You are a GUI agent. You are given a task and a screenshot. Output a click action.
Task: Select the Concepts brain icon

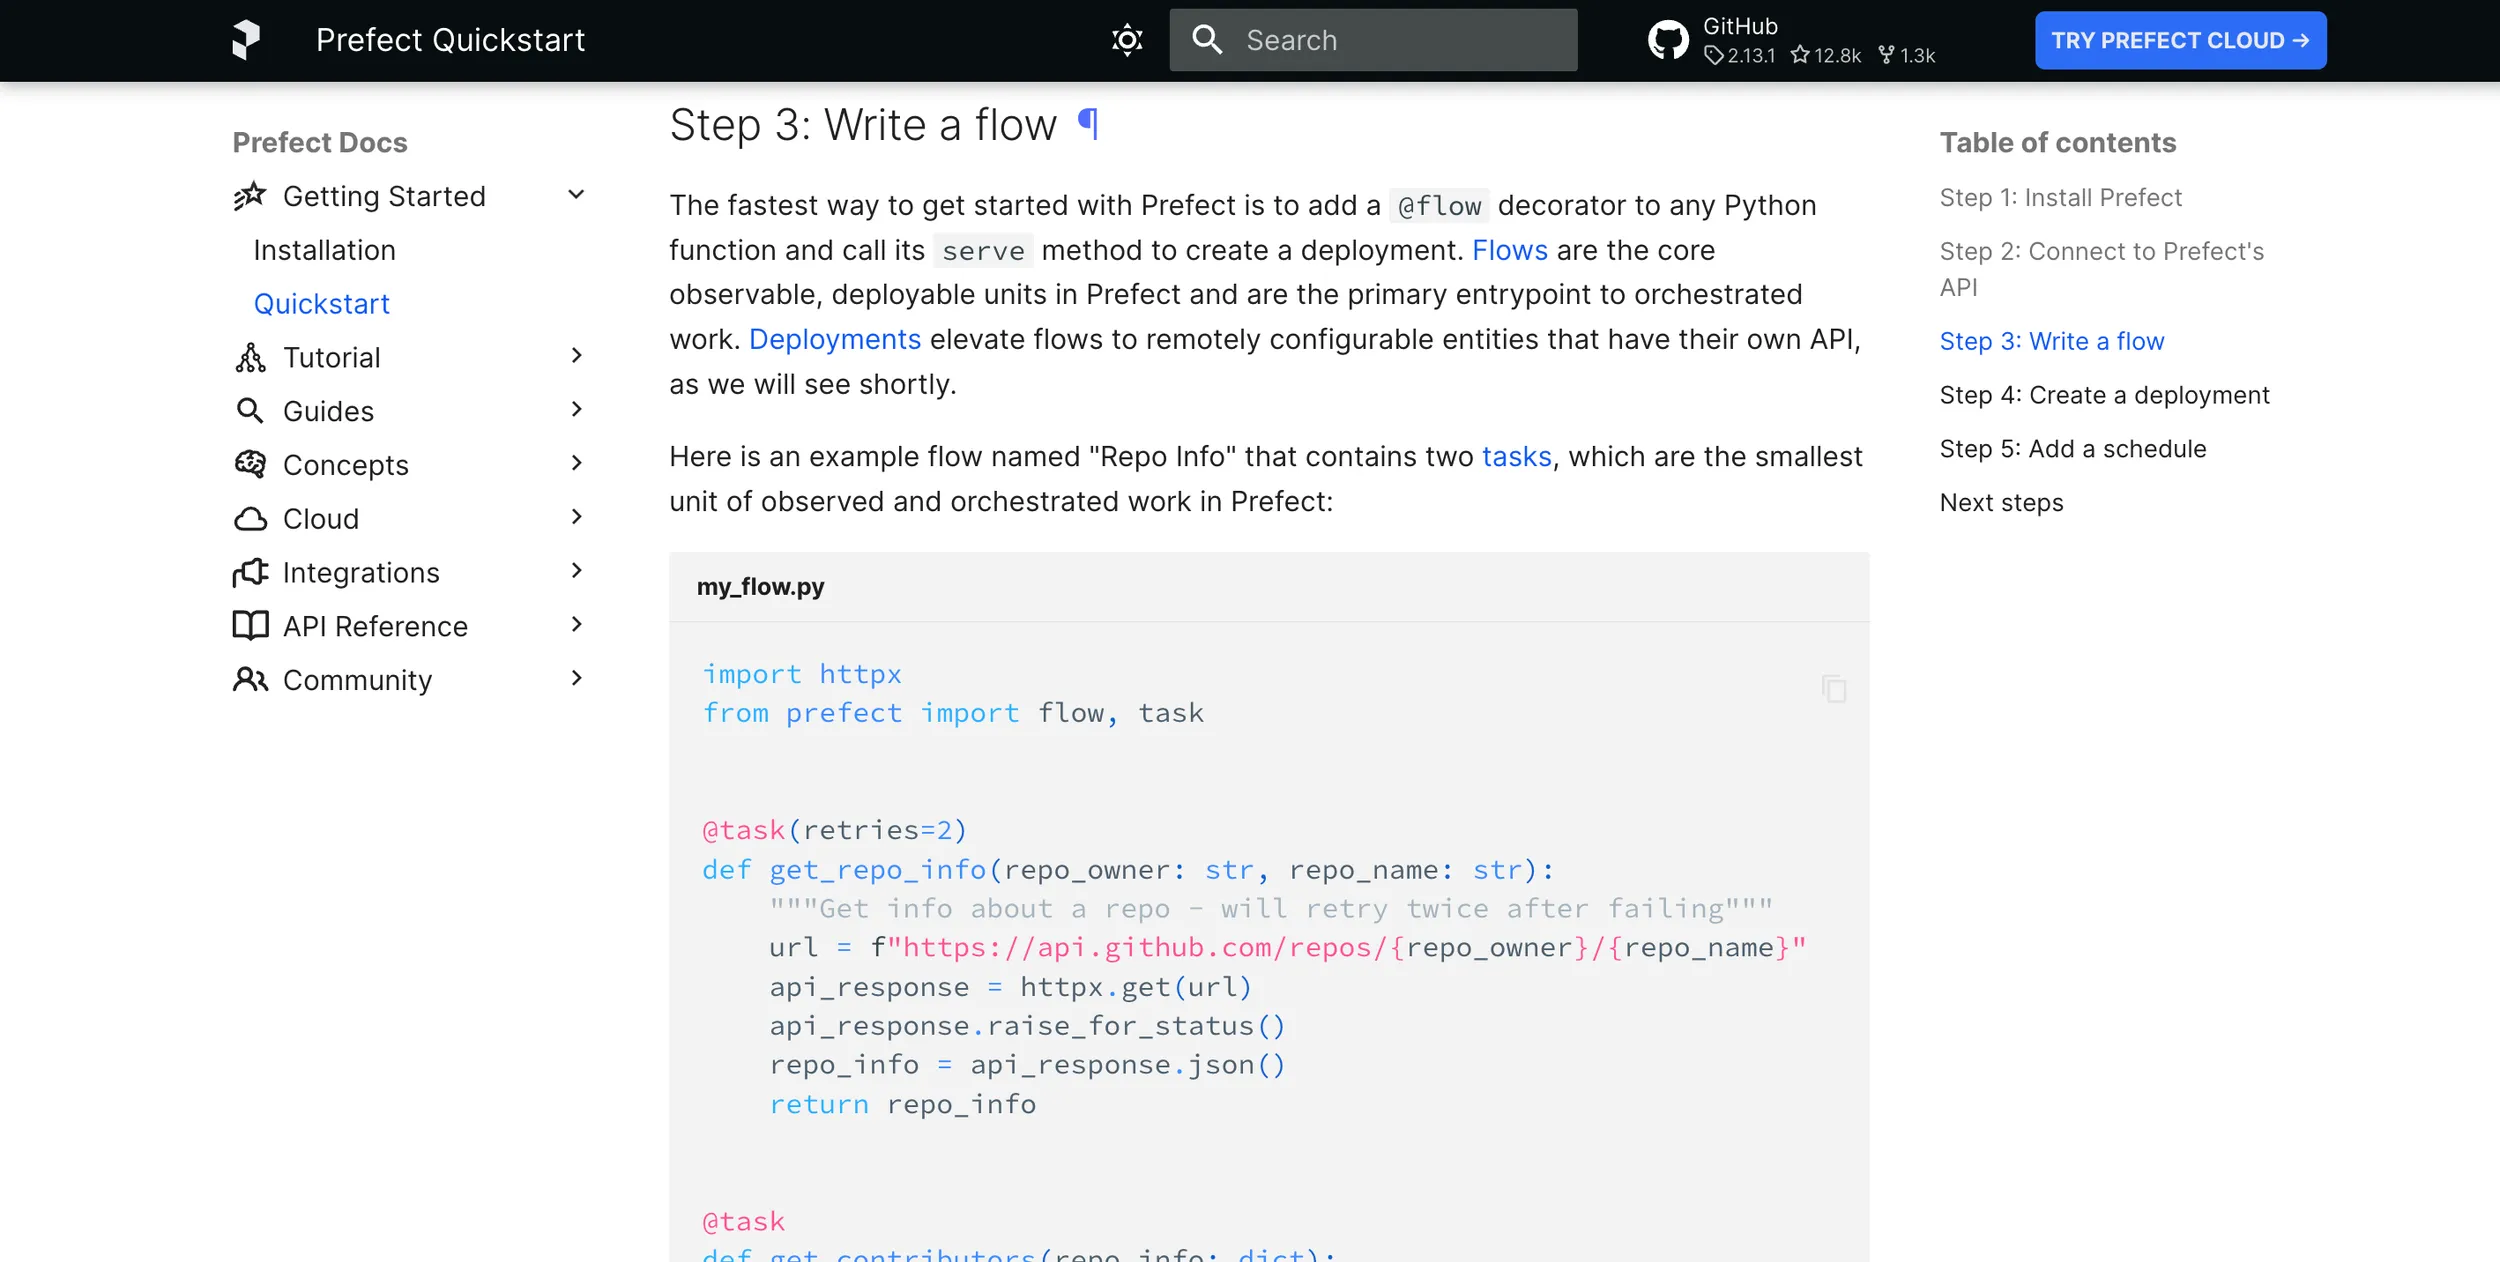tap(249, 464)
